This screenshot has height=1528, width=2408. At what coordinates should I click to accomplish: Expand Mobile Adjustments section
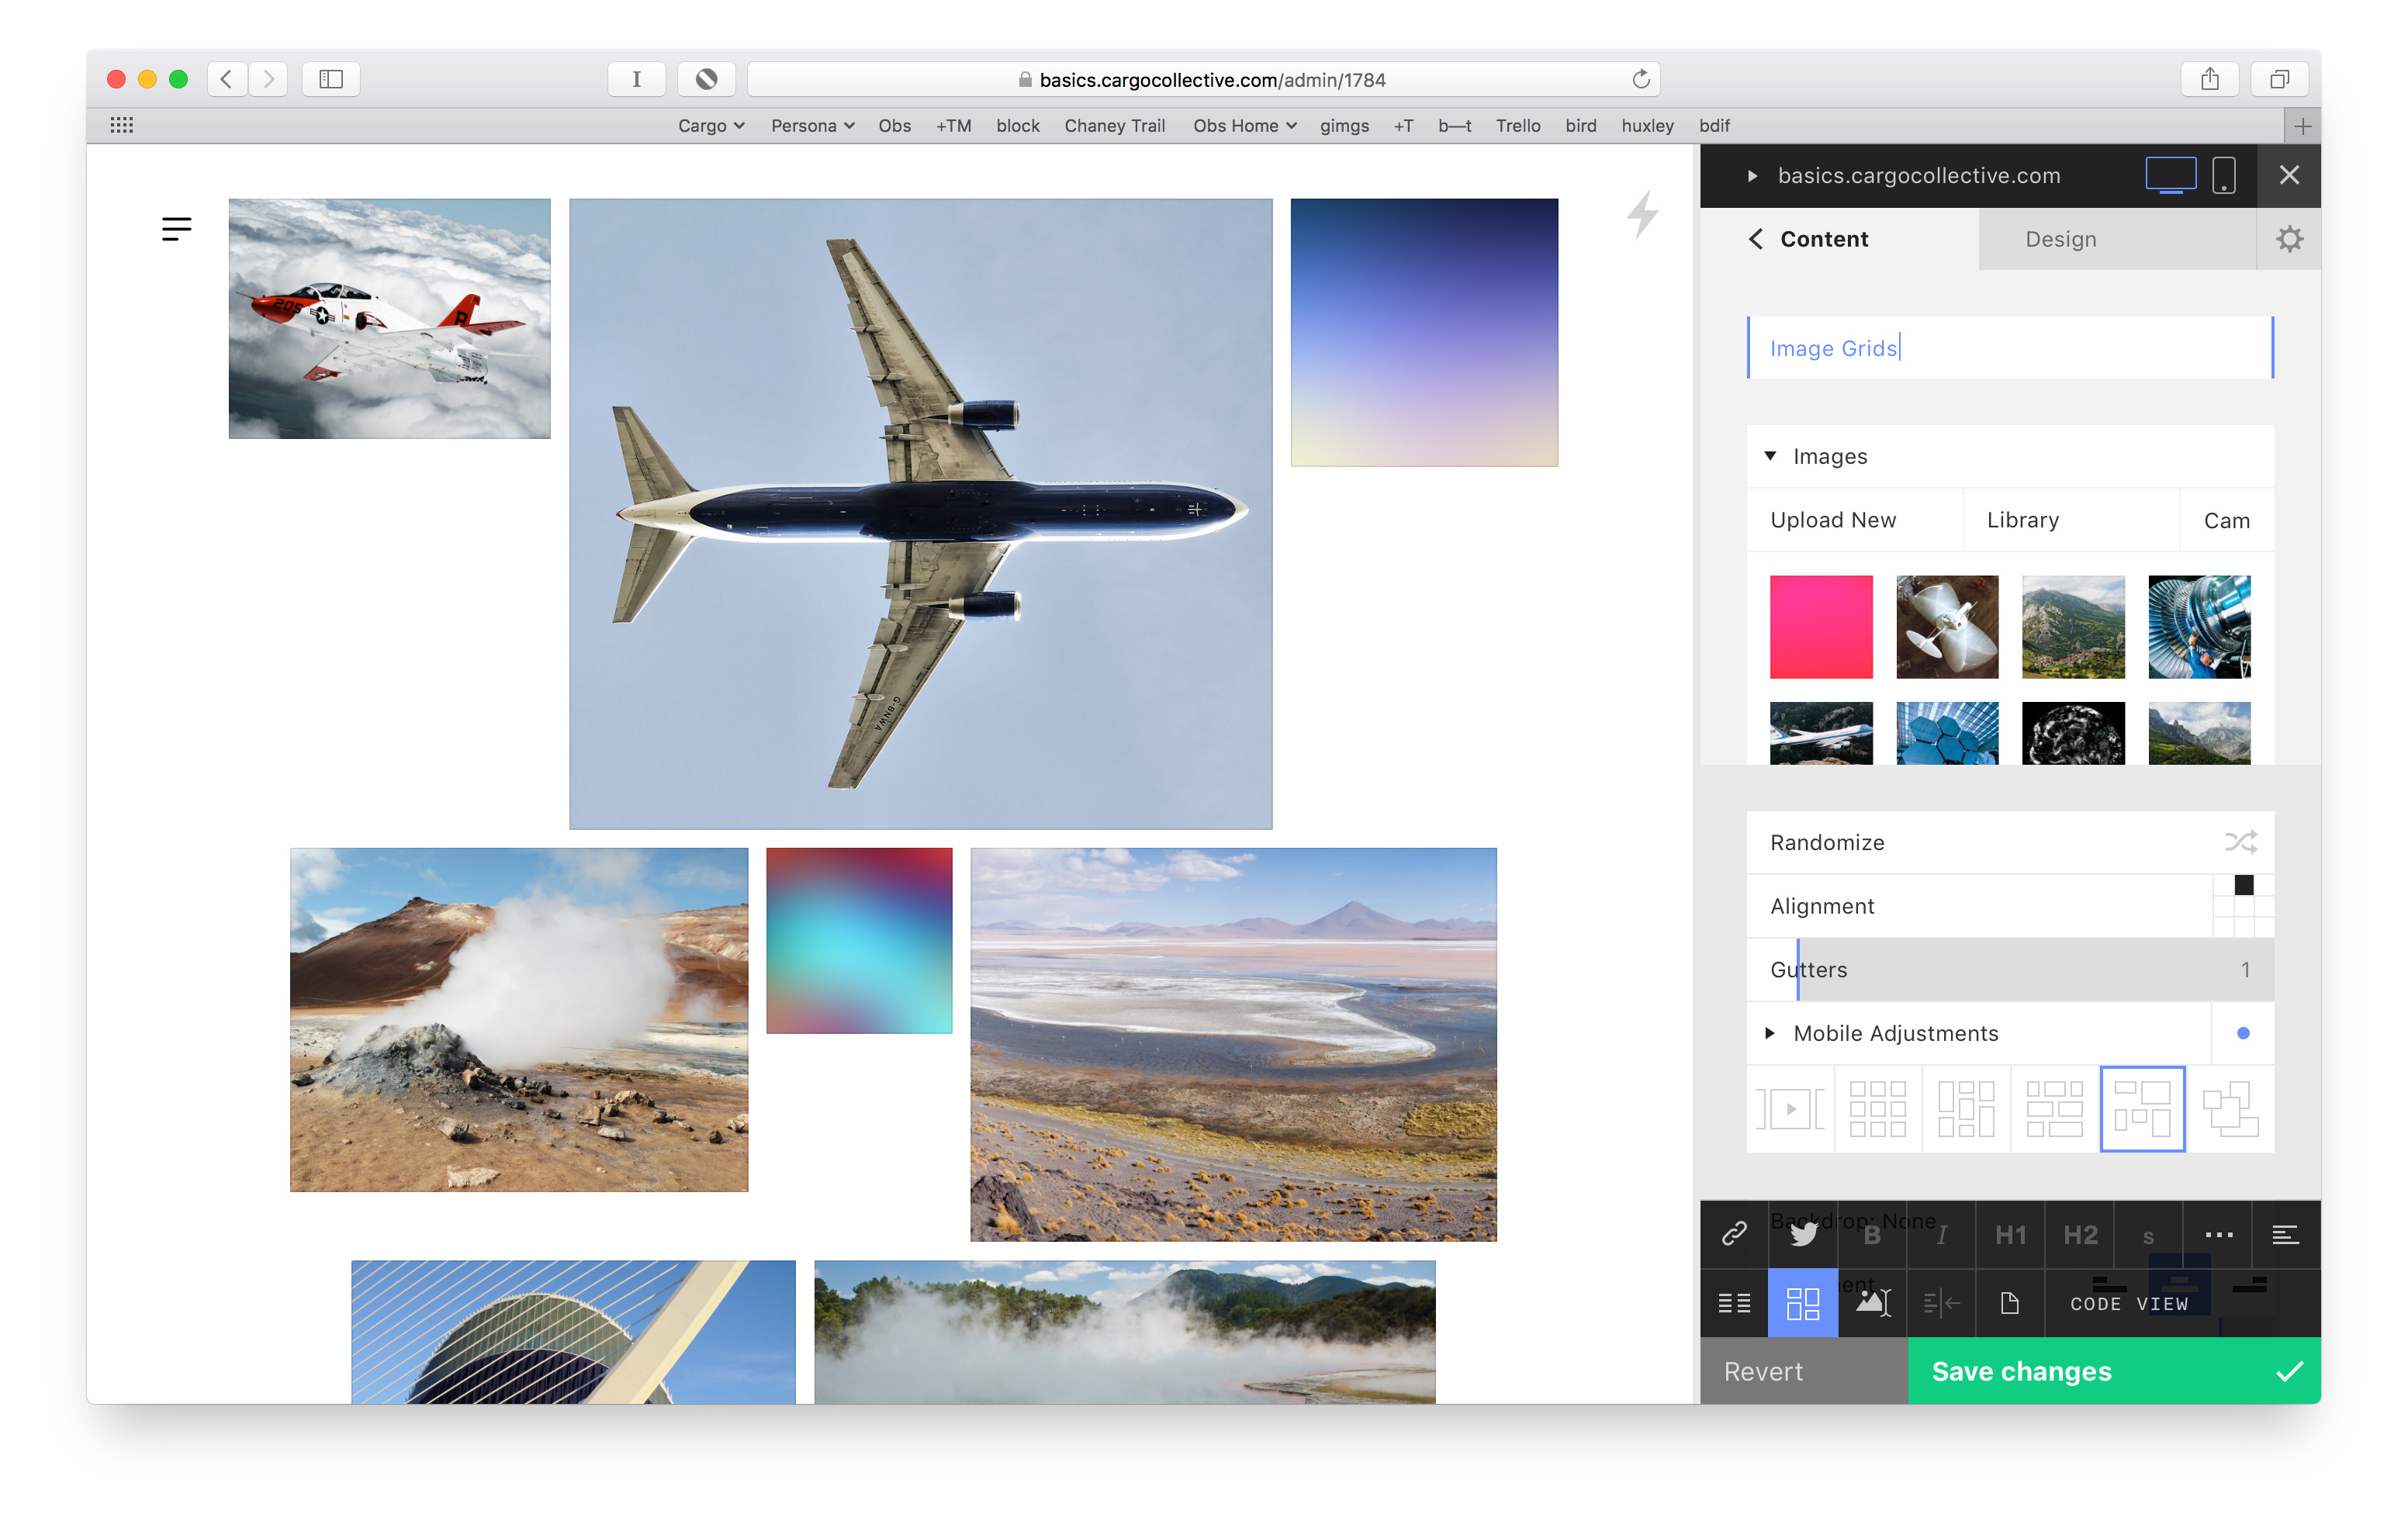click(1770, 1033)
